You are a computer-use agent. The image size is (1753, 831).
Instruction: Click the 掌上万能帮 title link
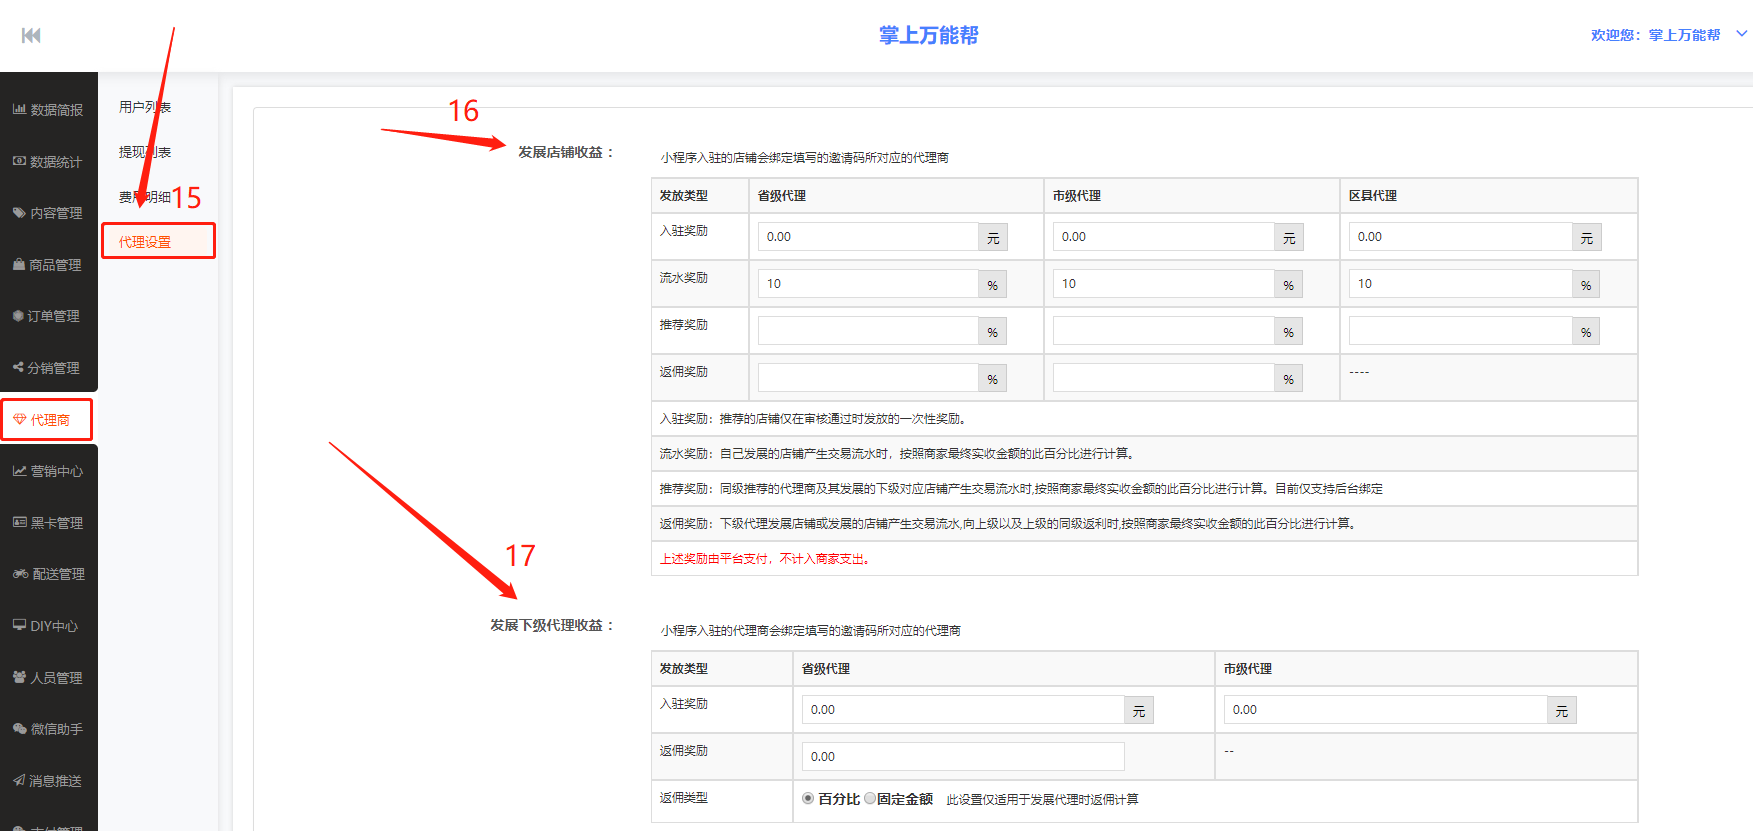(928, 36)
